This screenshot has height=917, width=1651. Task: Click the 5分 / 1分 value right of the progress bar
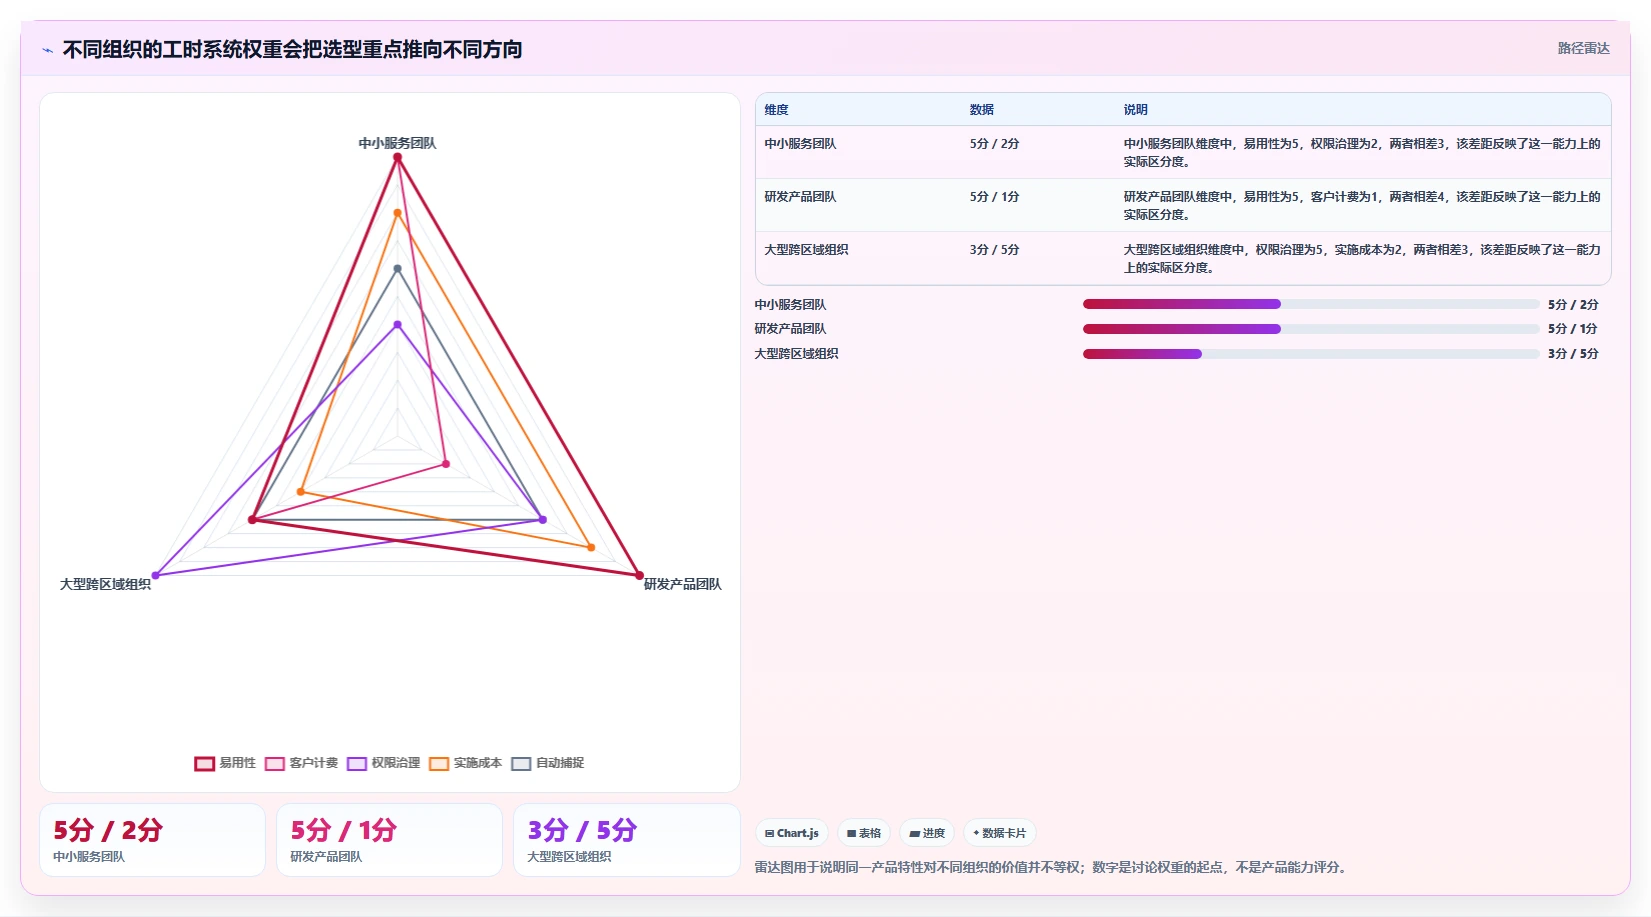(1573, 329)
